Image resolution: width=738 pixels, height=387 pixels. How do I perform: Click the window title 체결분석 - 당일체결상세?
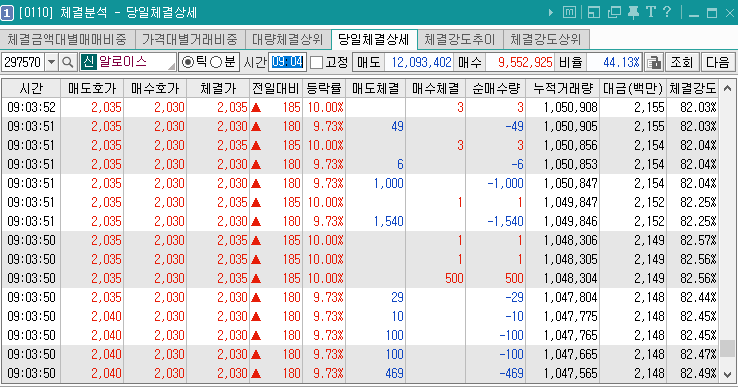click(x=128, y=13)
